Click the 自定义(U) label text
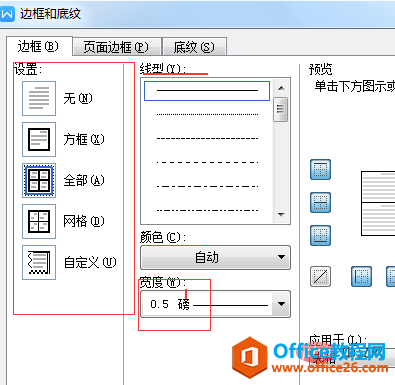395x385 pixels. point(90,263)
